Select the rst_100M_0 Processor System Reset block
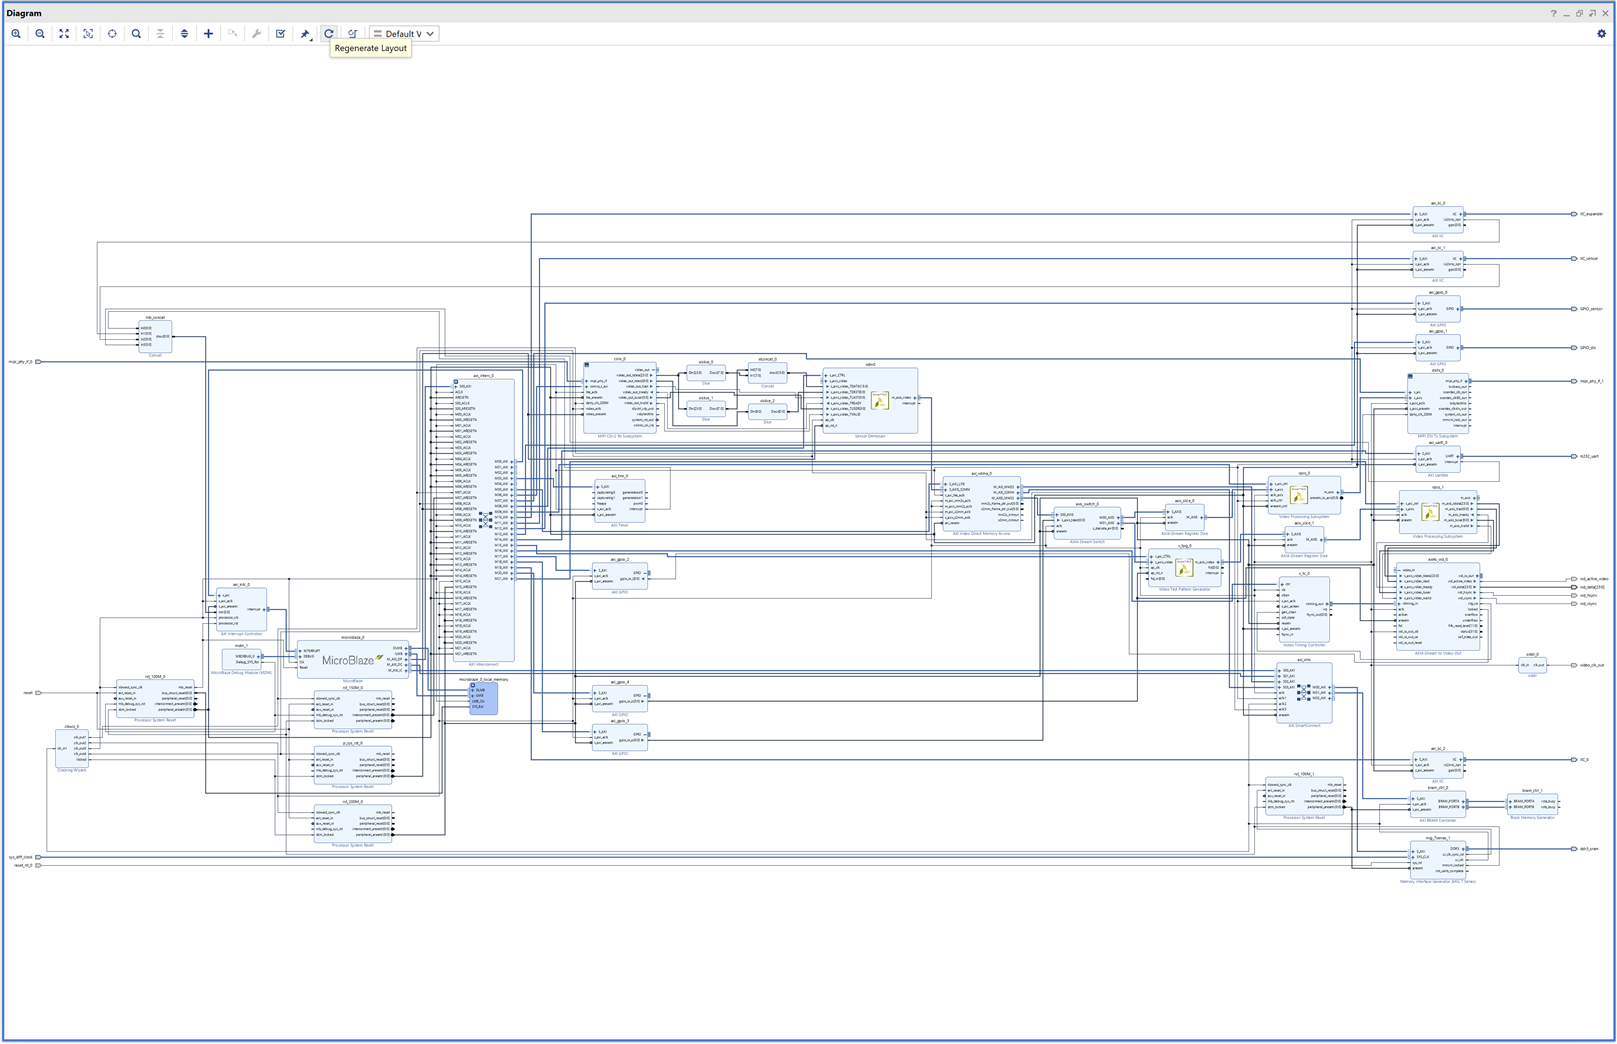 155,699
